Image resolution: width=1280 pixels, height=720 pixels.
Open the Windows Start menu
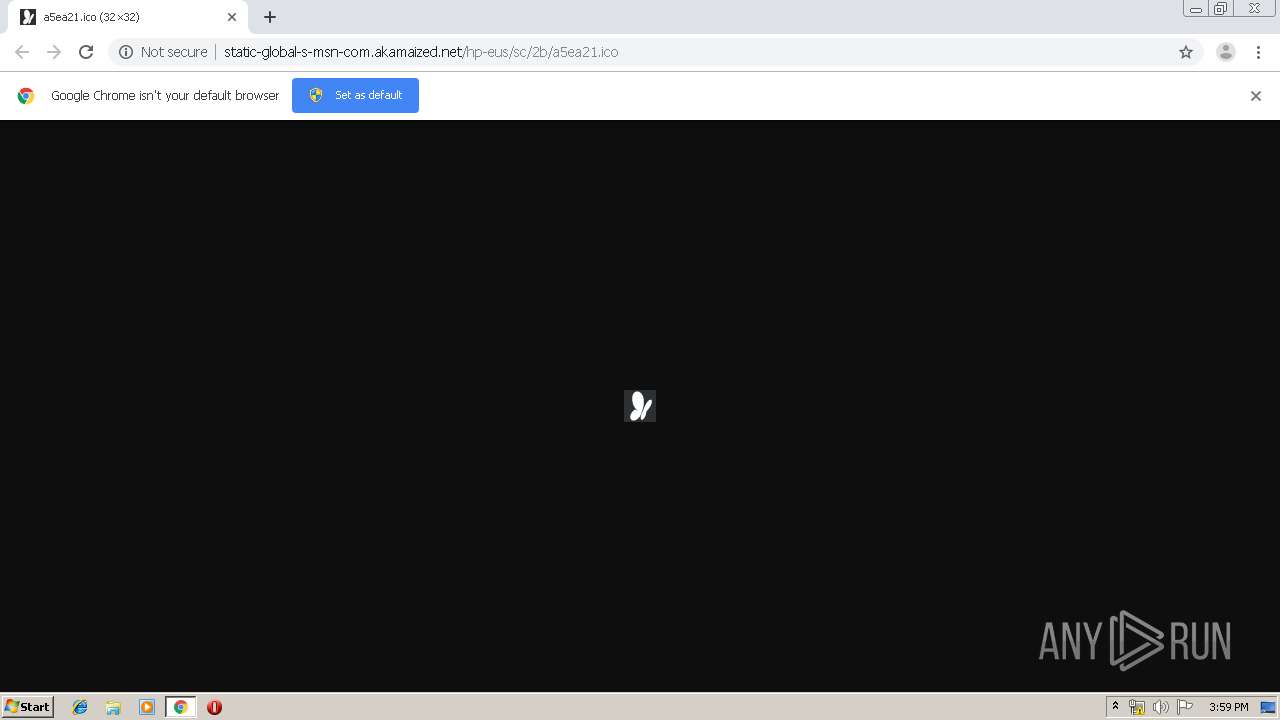tap(28, 707)
